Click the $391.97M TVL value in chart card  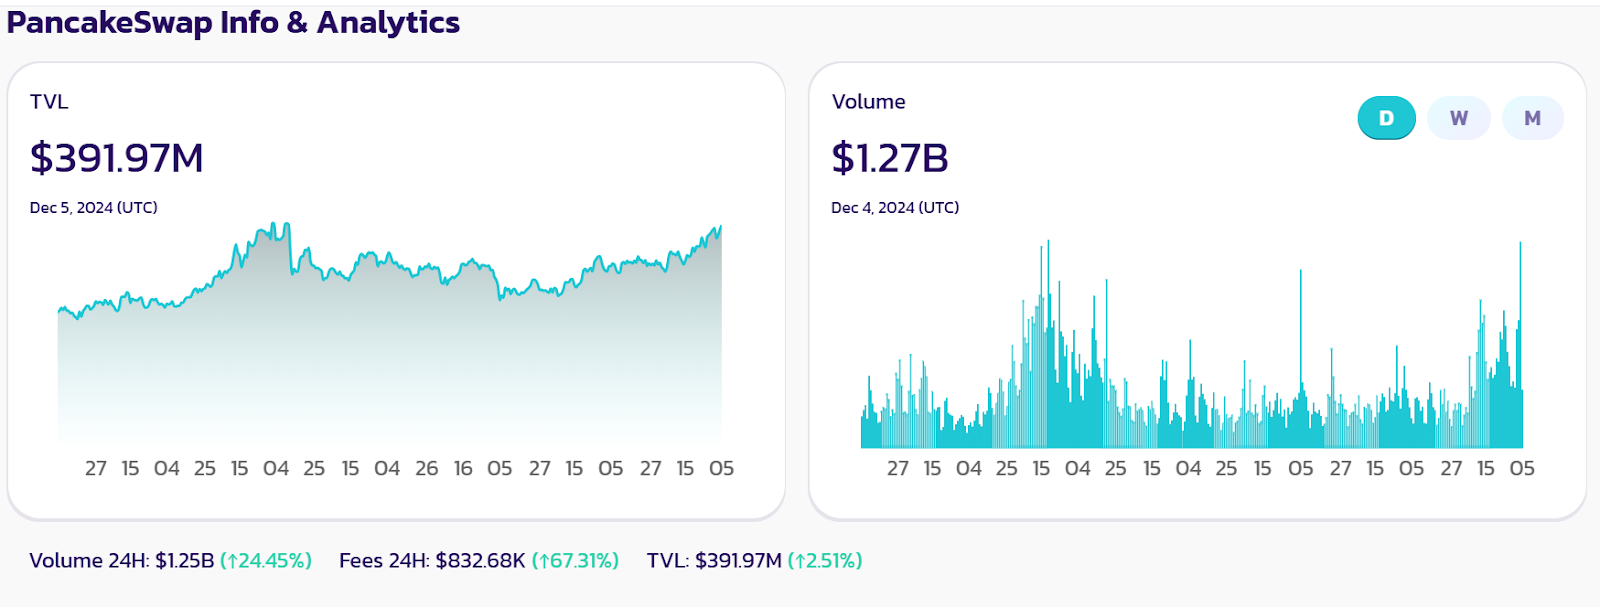coord(117,157)
